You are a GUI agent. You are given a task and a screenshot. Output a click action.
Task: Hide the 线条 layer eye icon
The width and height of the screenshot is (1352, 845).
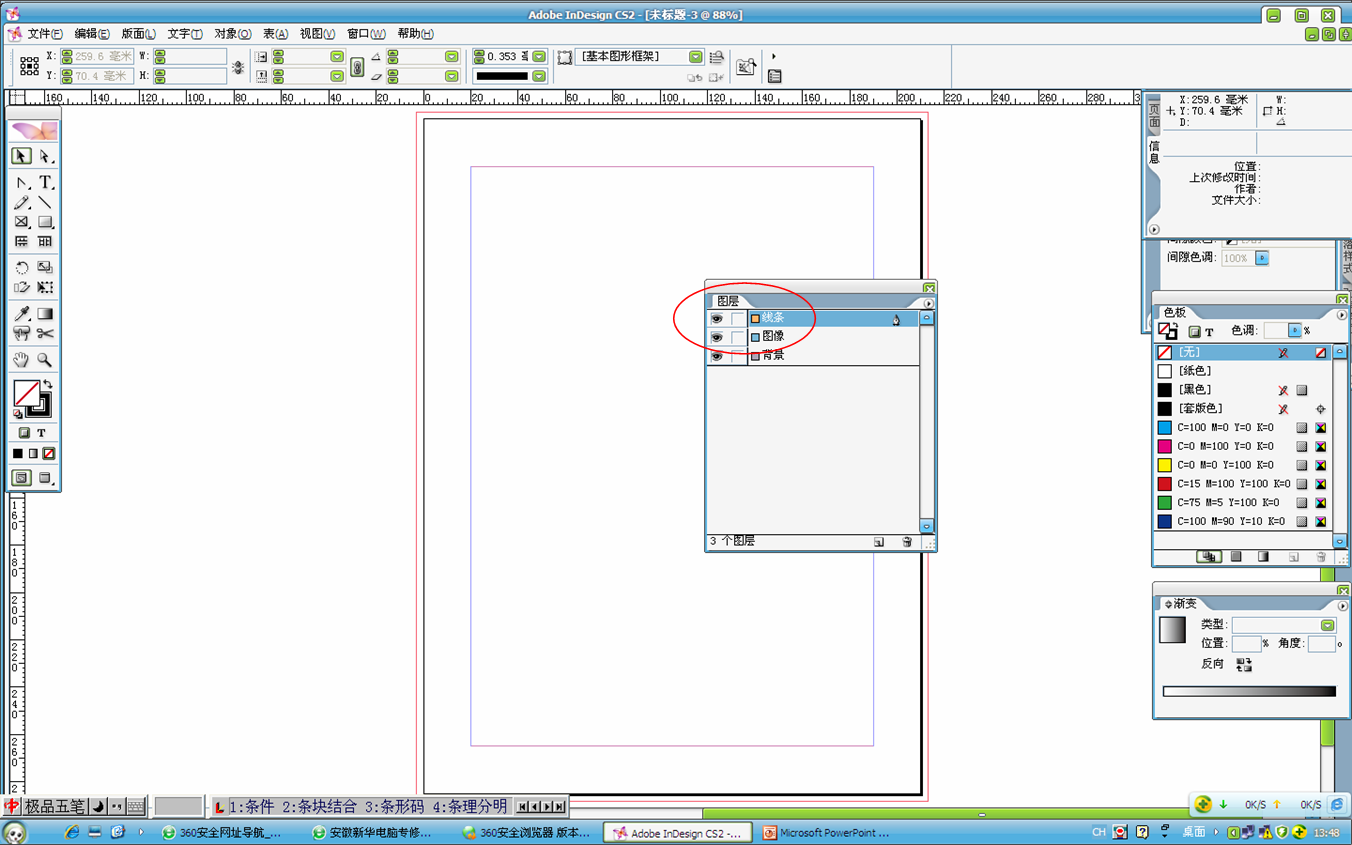pyautogui.click(x=717, y=319)
